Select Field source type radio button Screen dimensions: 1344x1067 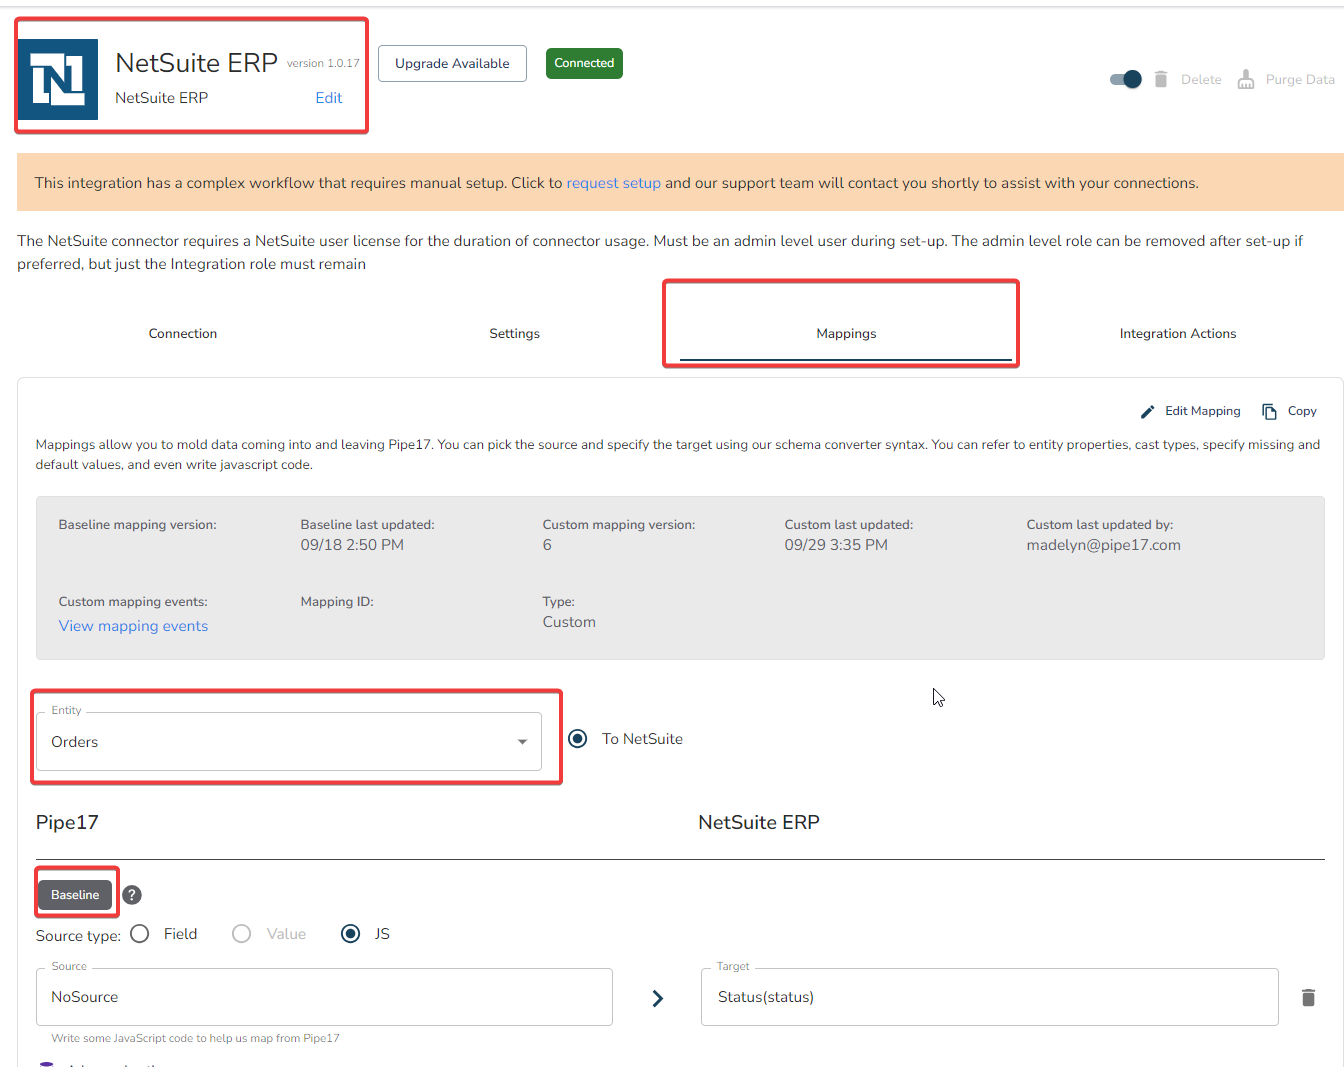point(140,934)
